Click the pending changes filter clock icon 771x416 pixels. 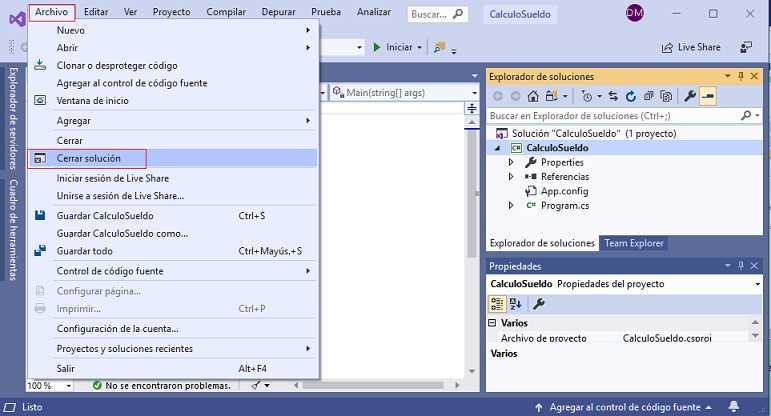coord(586,96)
